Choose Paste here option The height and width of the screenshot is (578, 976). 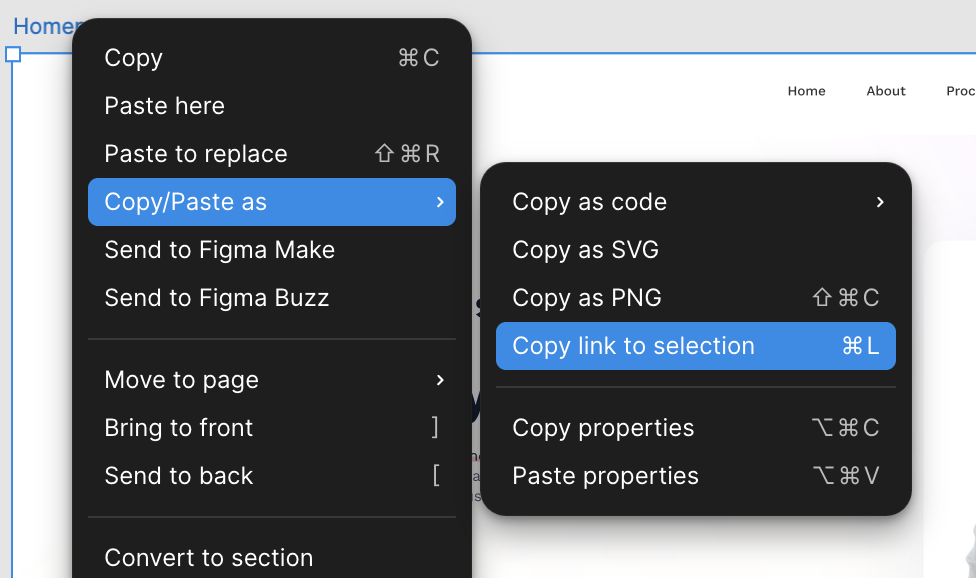pos(165,106)
